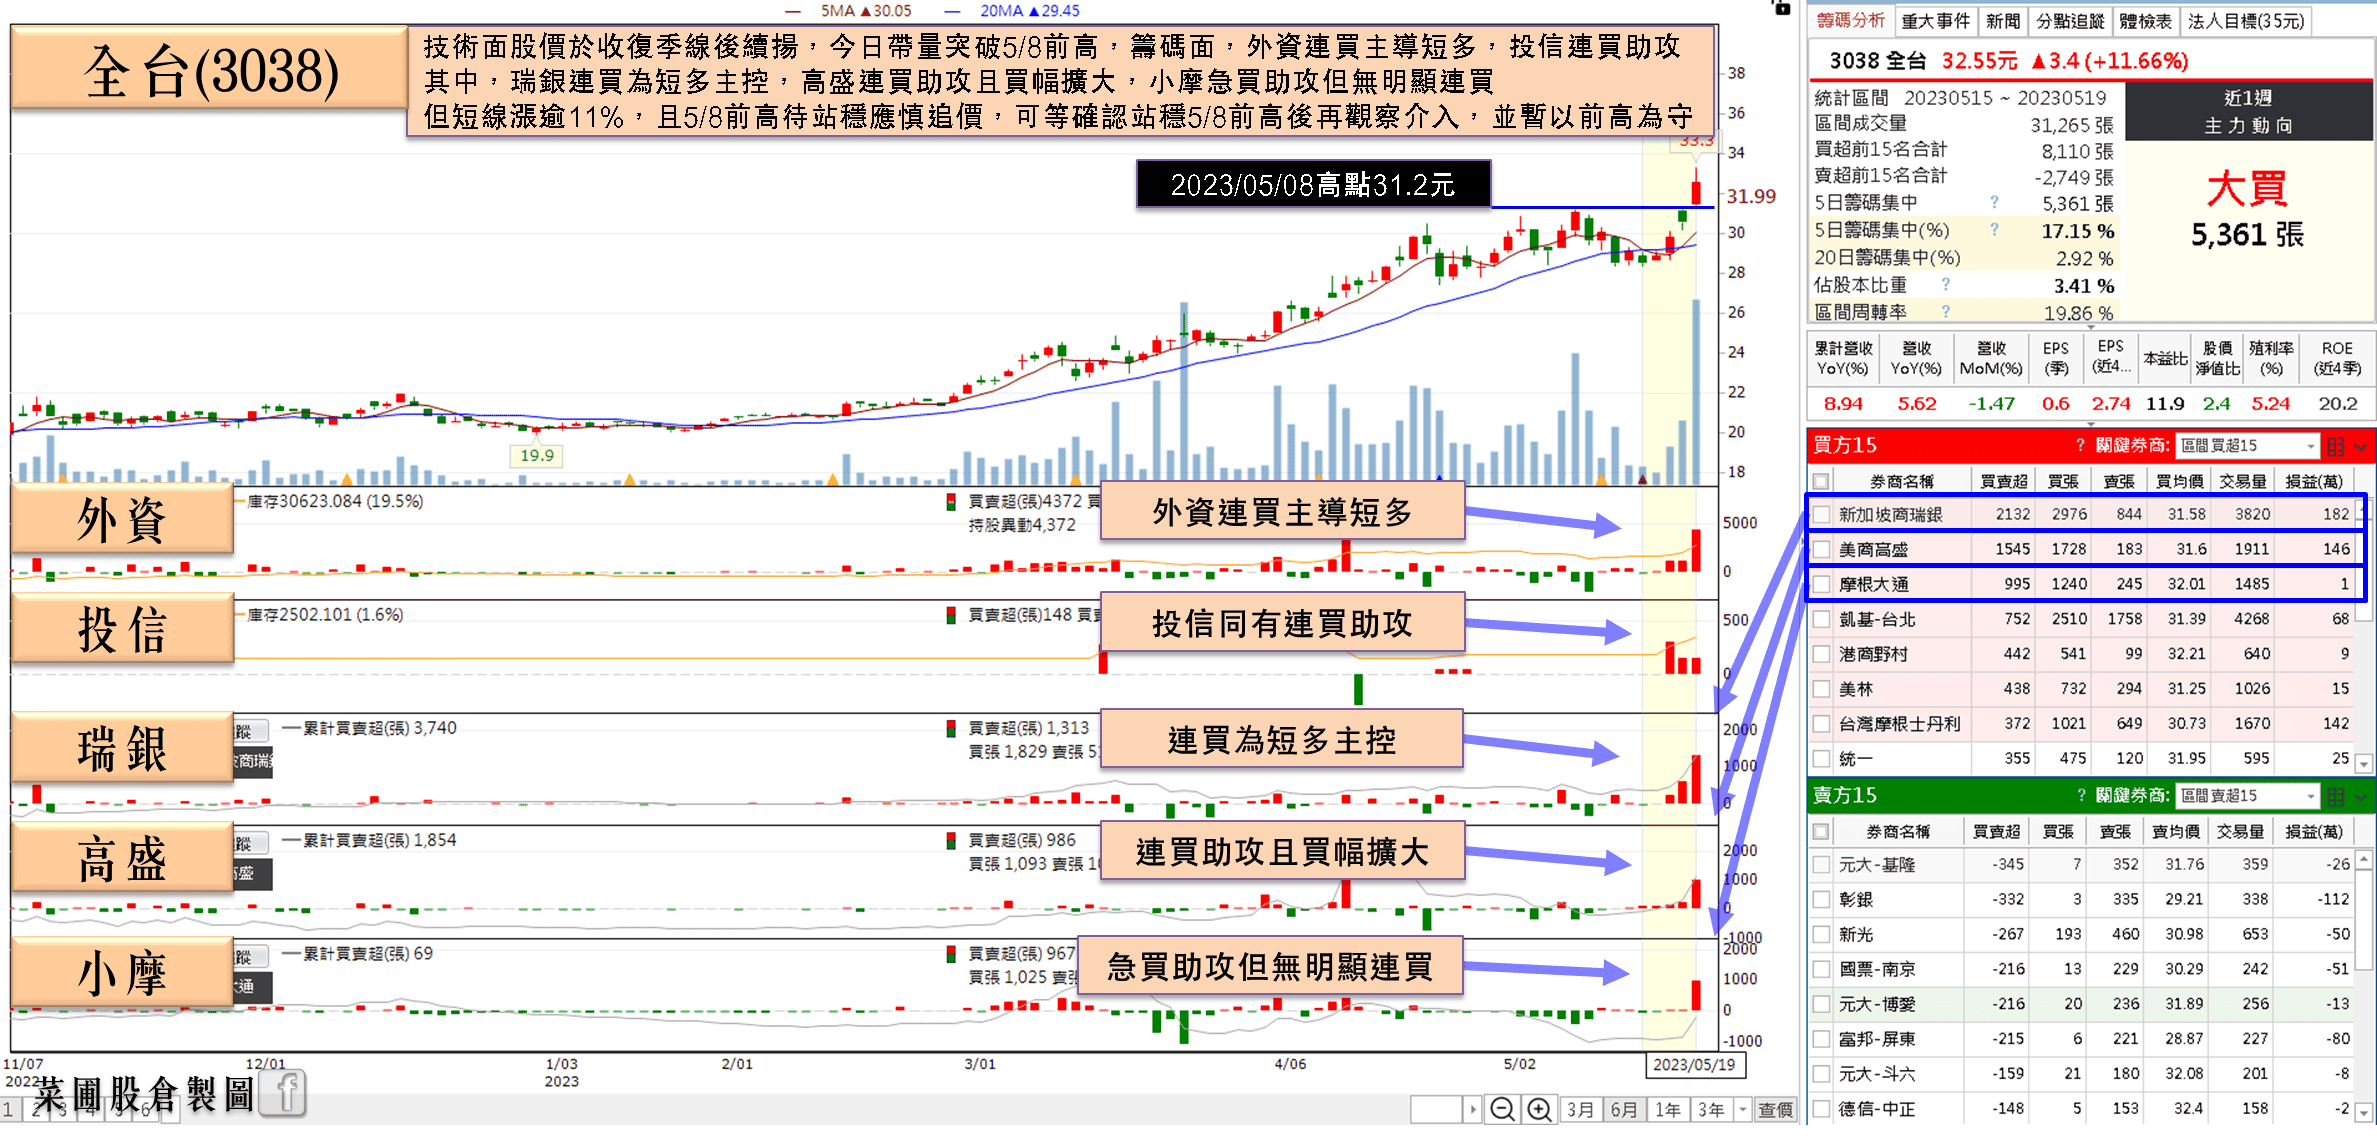The height and width of the screenshot is (1147, 2377).
Task: Set chart range to 1年
Action: (1667, 1109)
